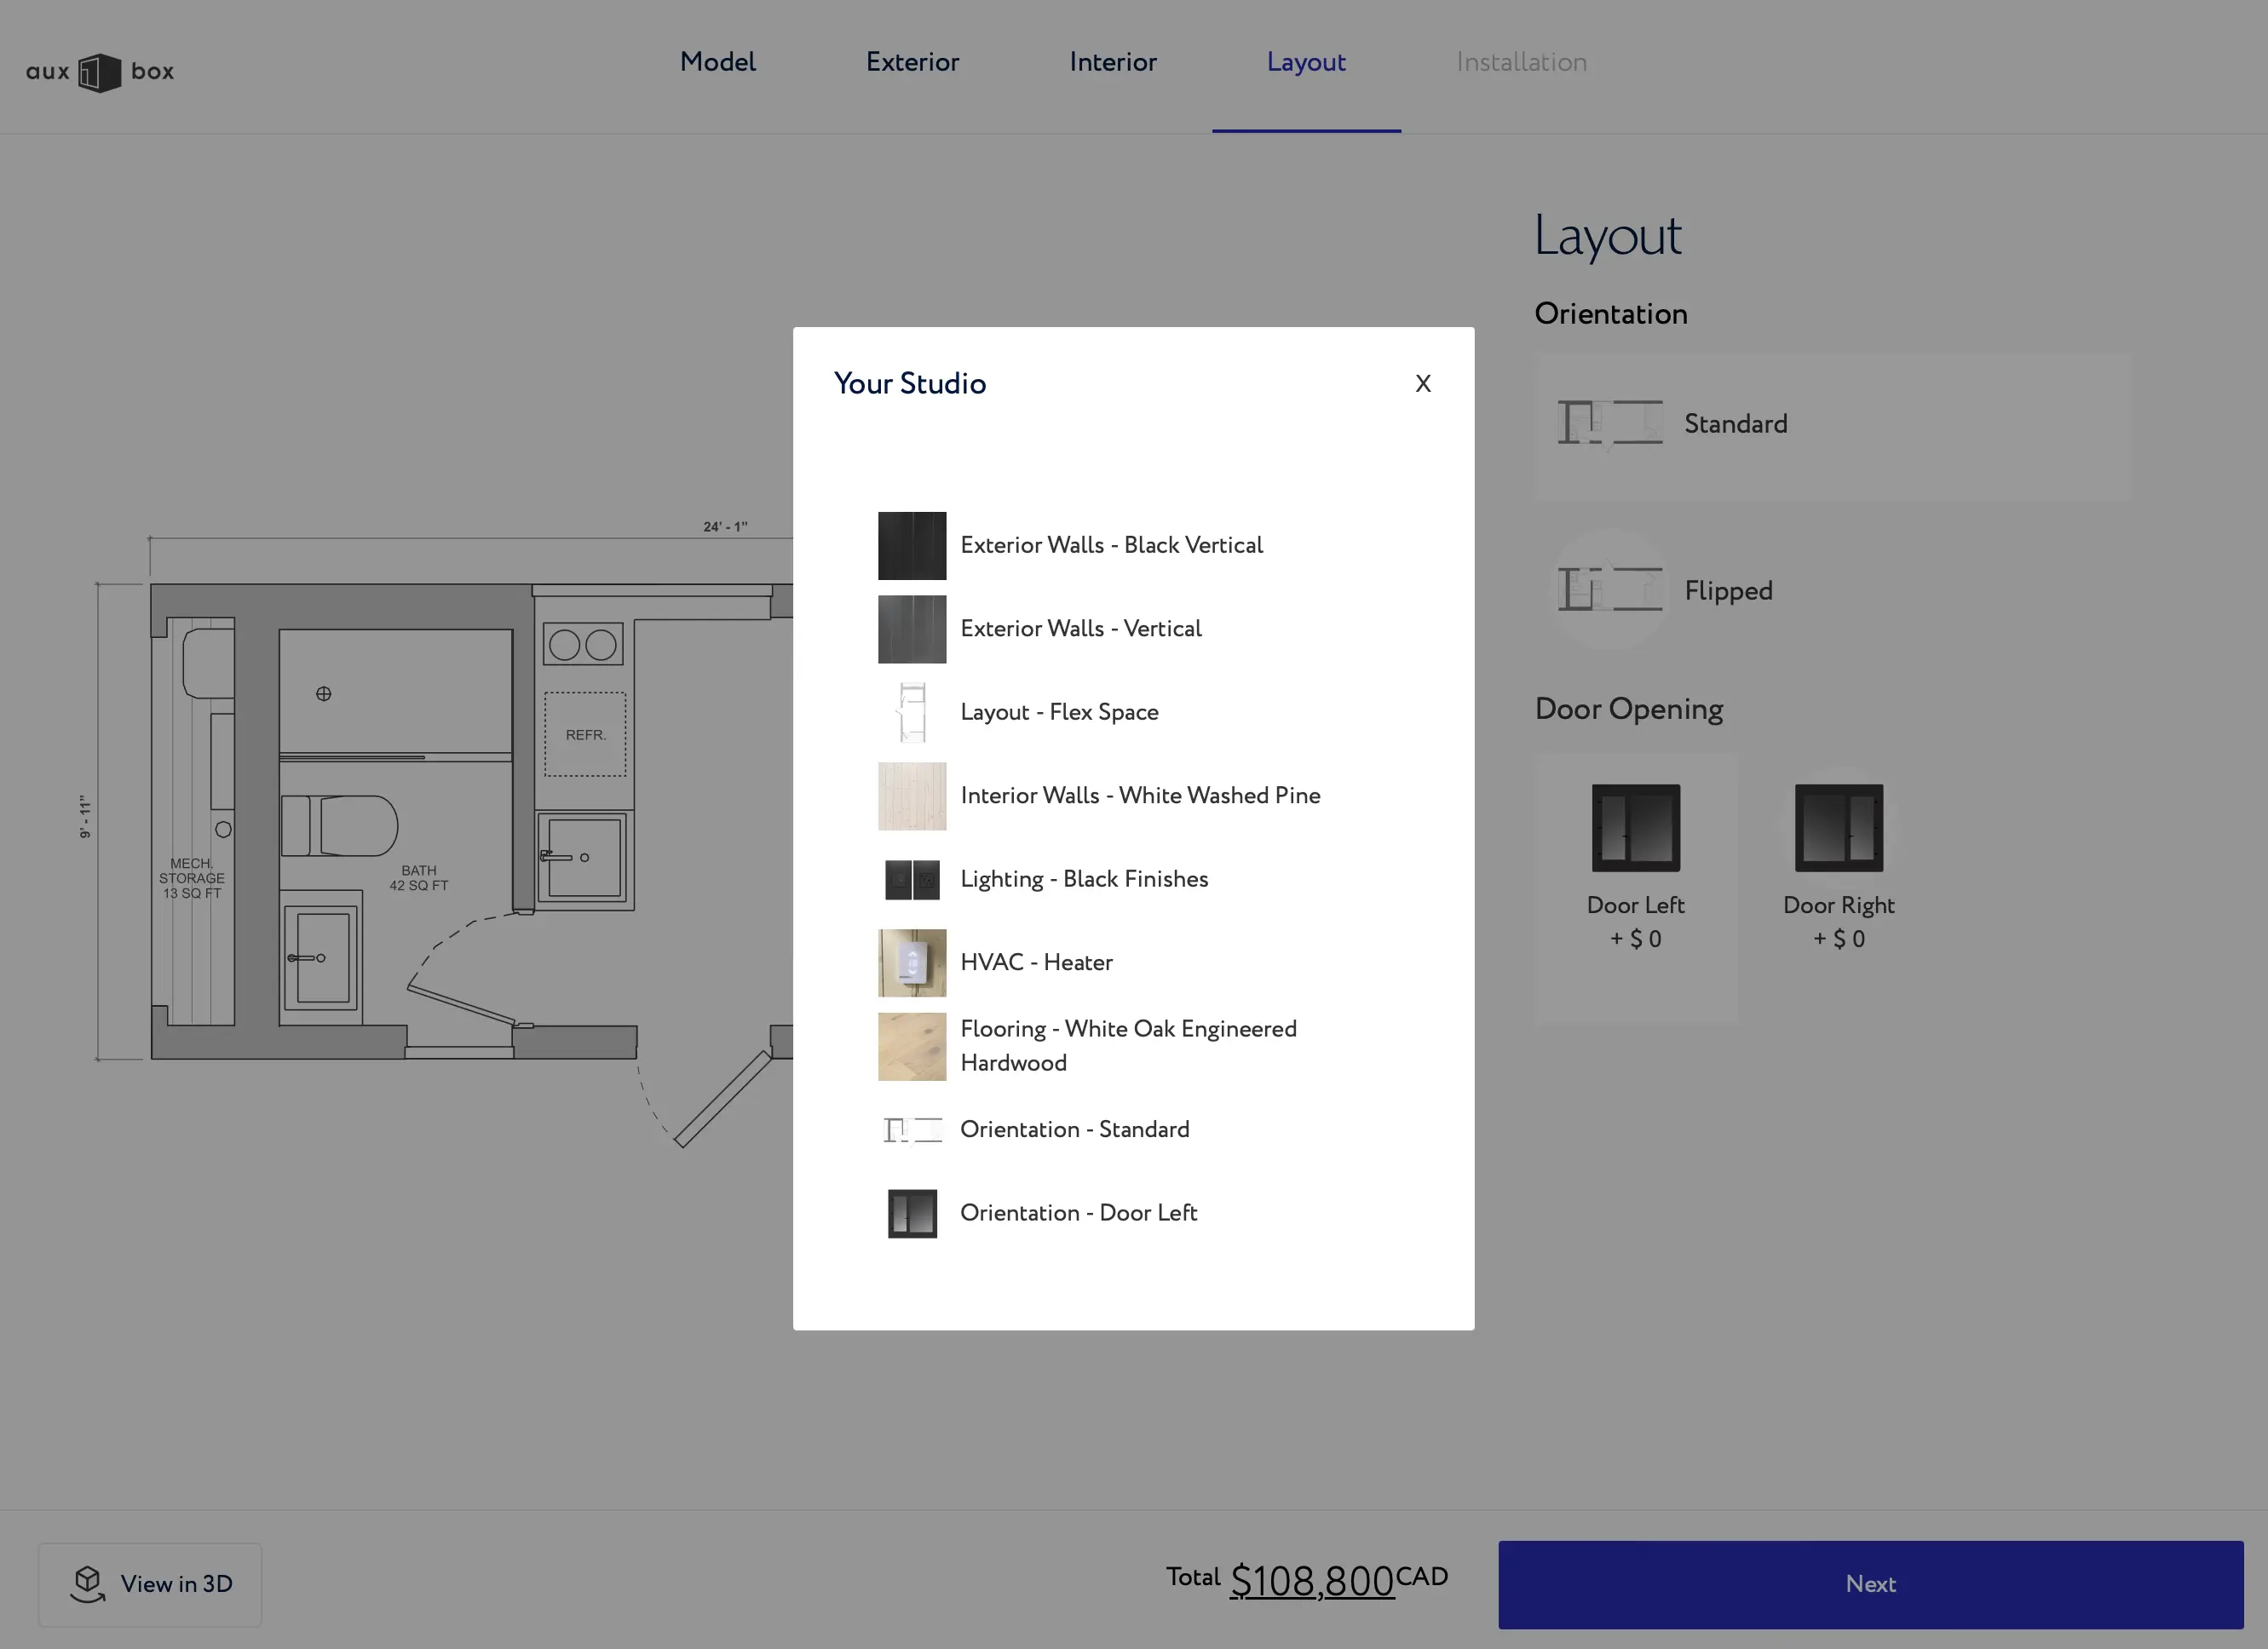
Task: Go to the Model tab
Action: tap(717, 63)
